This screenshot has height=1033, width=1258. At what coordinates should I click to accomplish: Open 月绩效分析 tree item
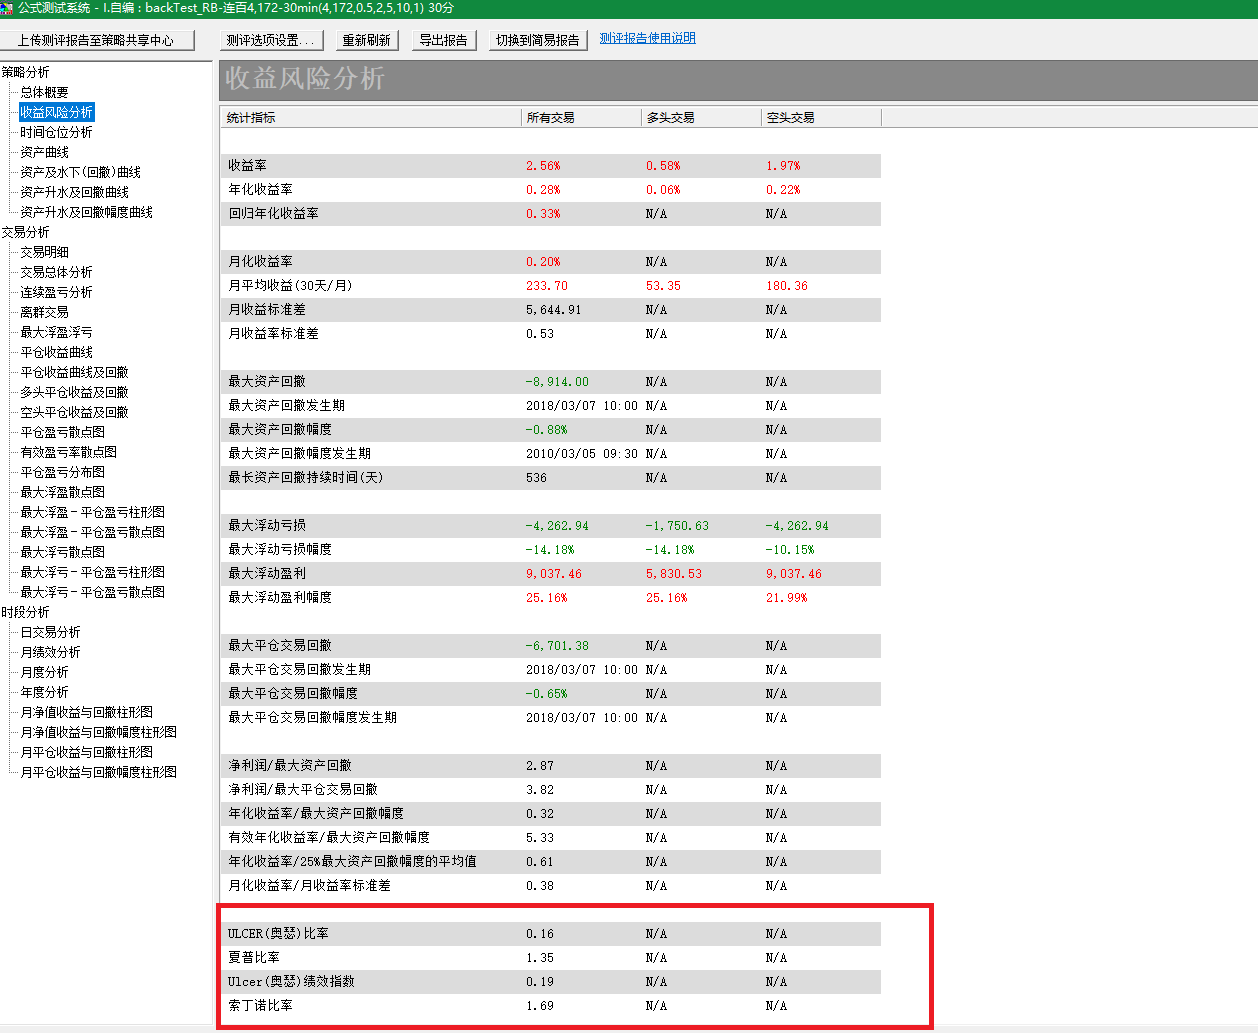(x=50, y=652)
